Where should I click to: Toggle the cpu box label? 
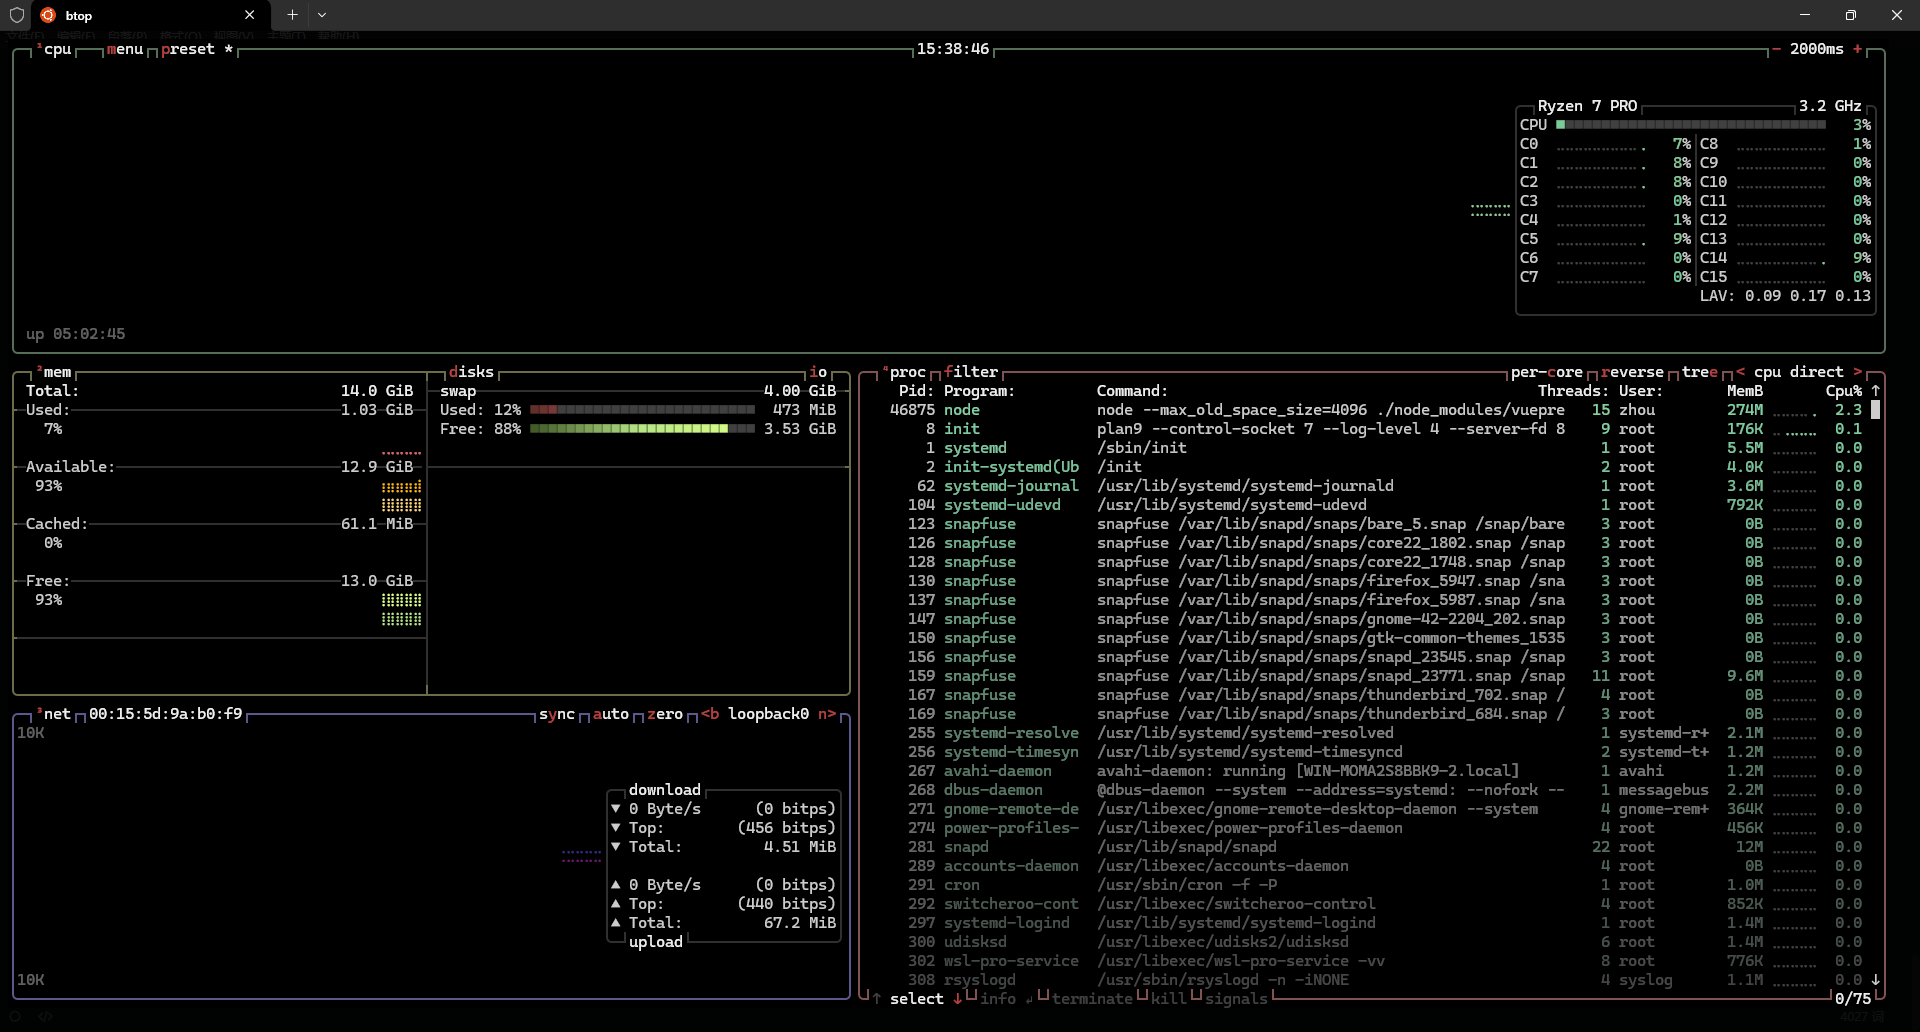coord(56,49)
